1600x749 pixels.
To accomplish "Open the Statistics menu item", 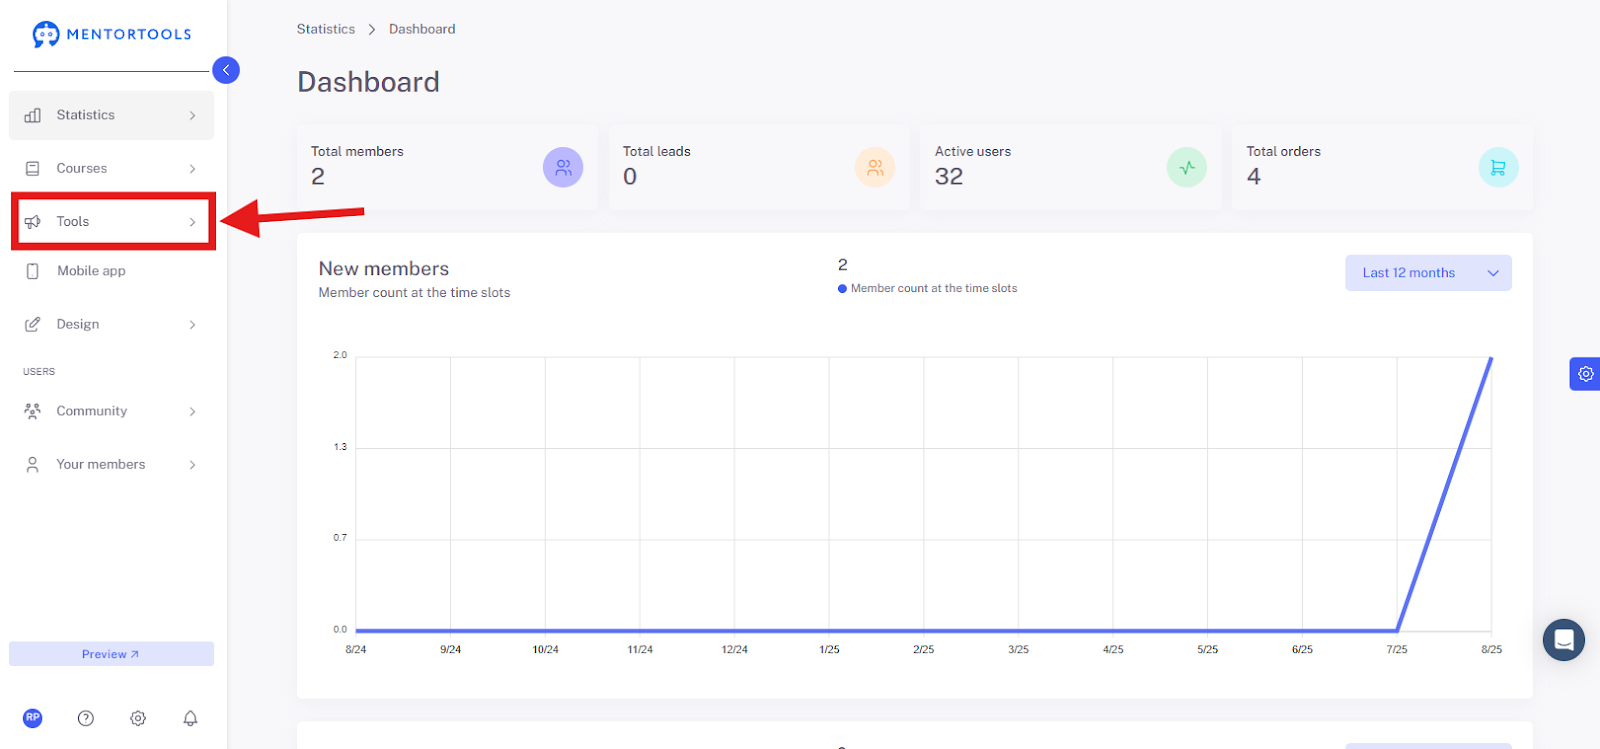I will click(112, 116).
